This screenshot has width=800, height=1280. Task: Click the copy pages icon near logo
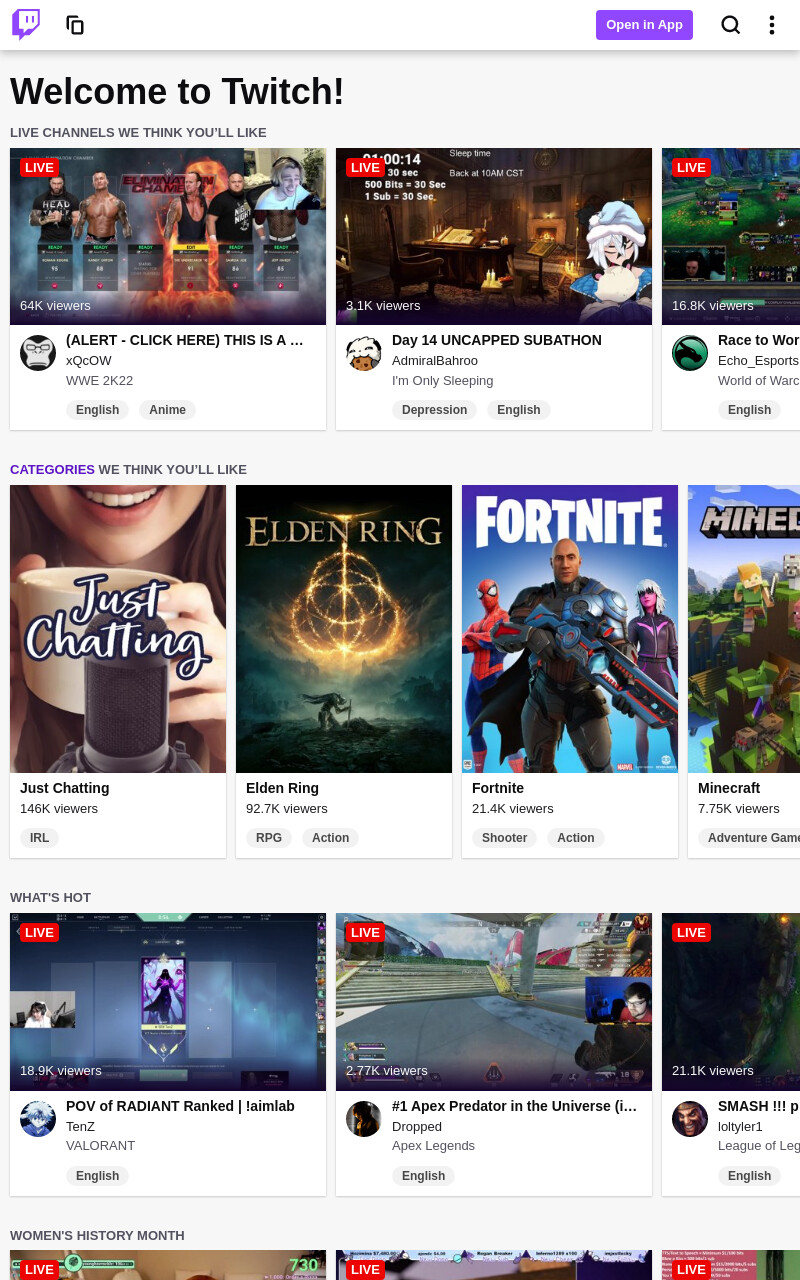tap(75, 25)
